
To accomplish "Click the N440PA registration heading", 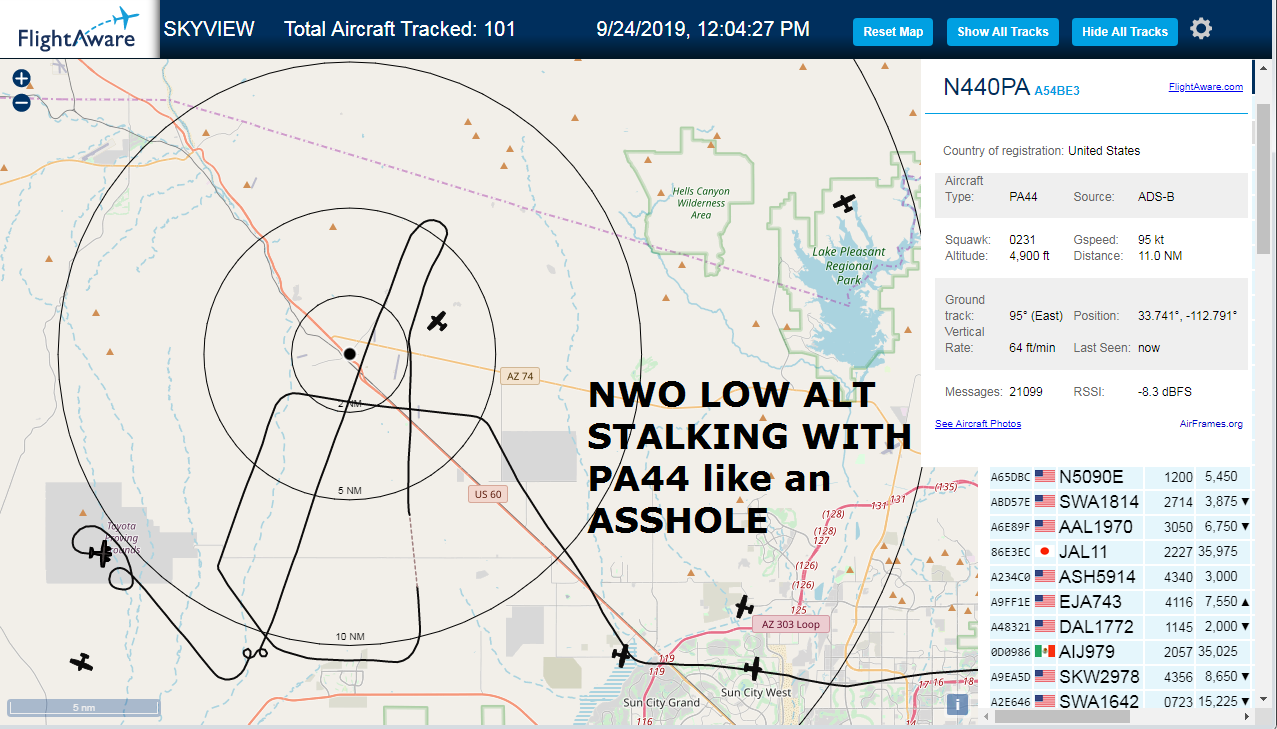I will click(x=986, y=87).
